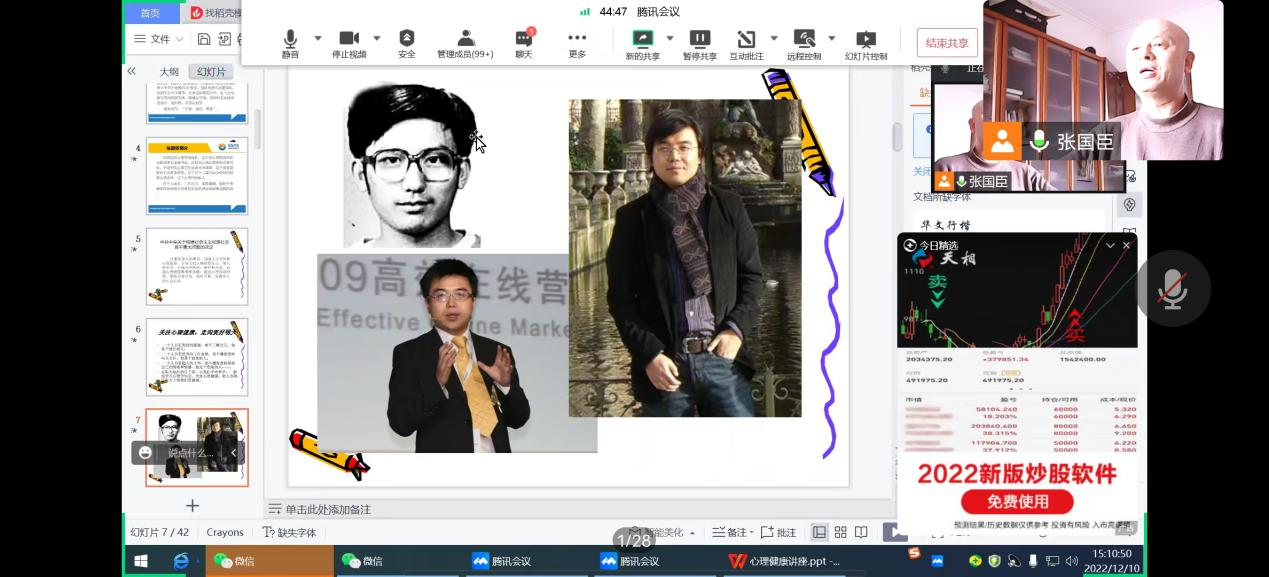1269x577 pixels.
Task: Click the 张国臣 participant name label
Action: point(1084,142)
